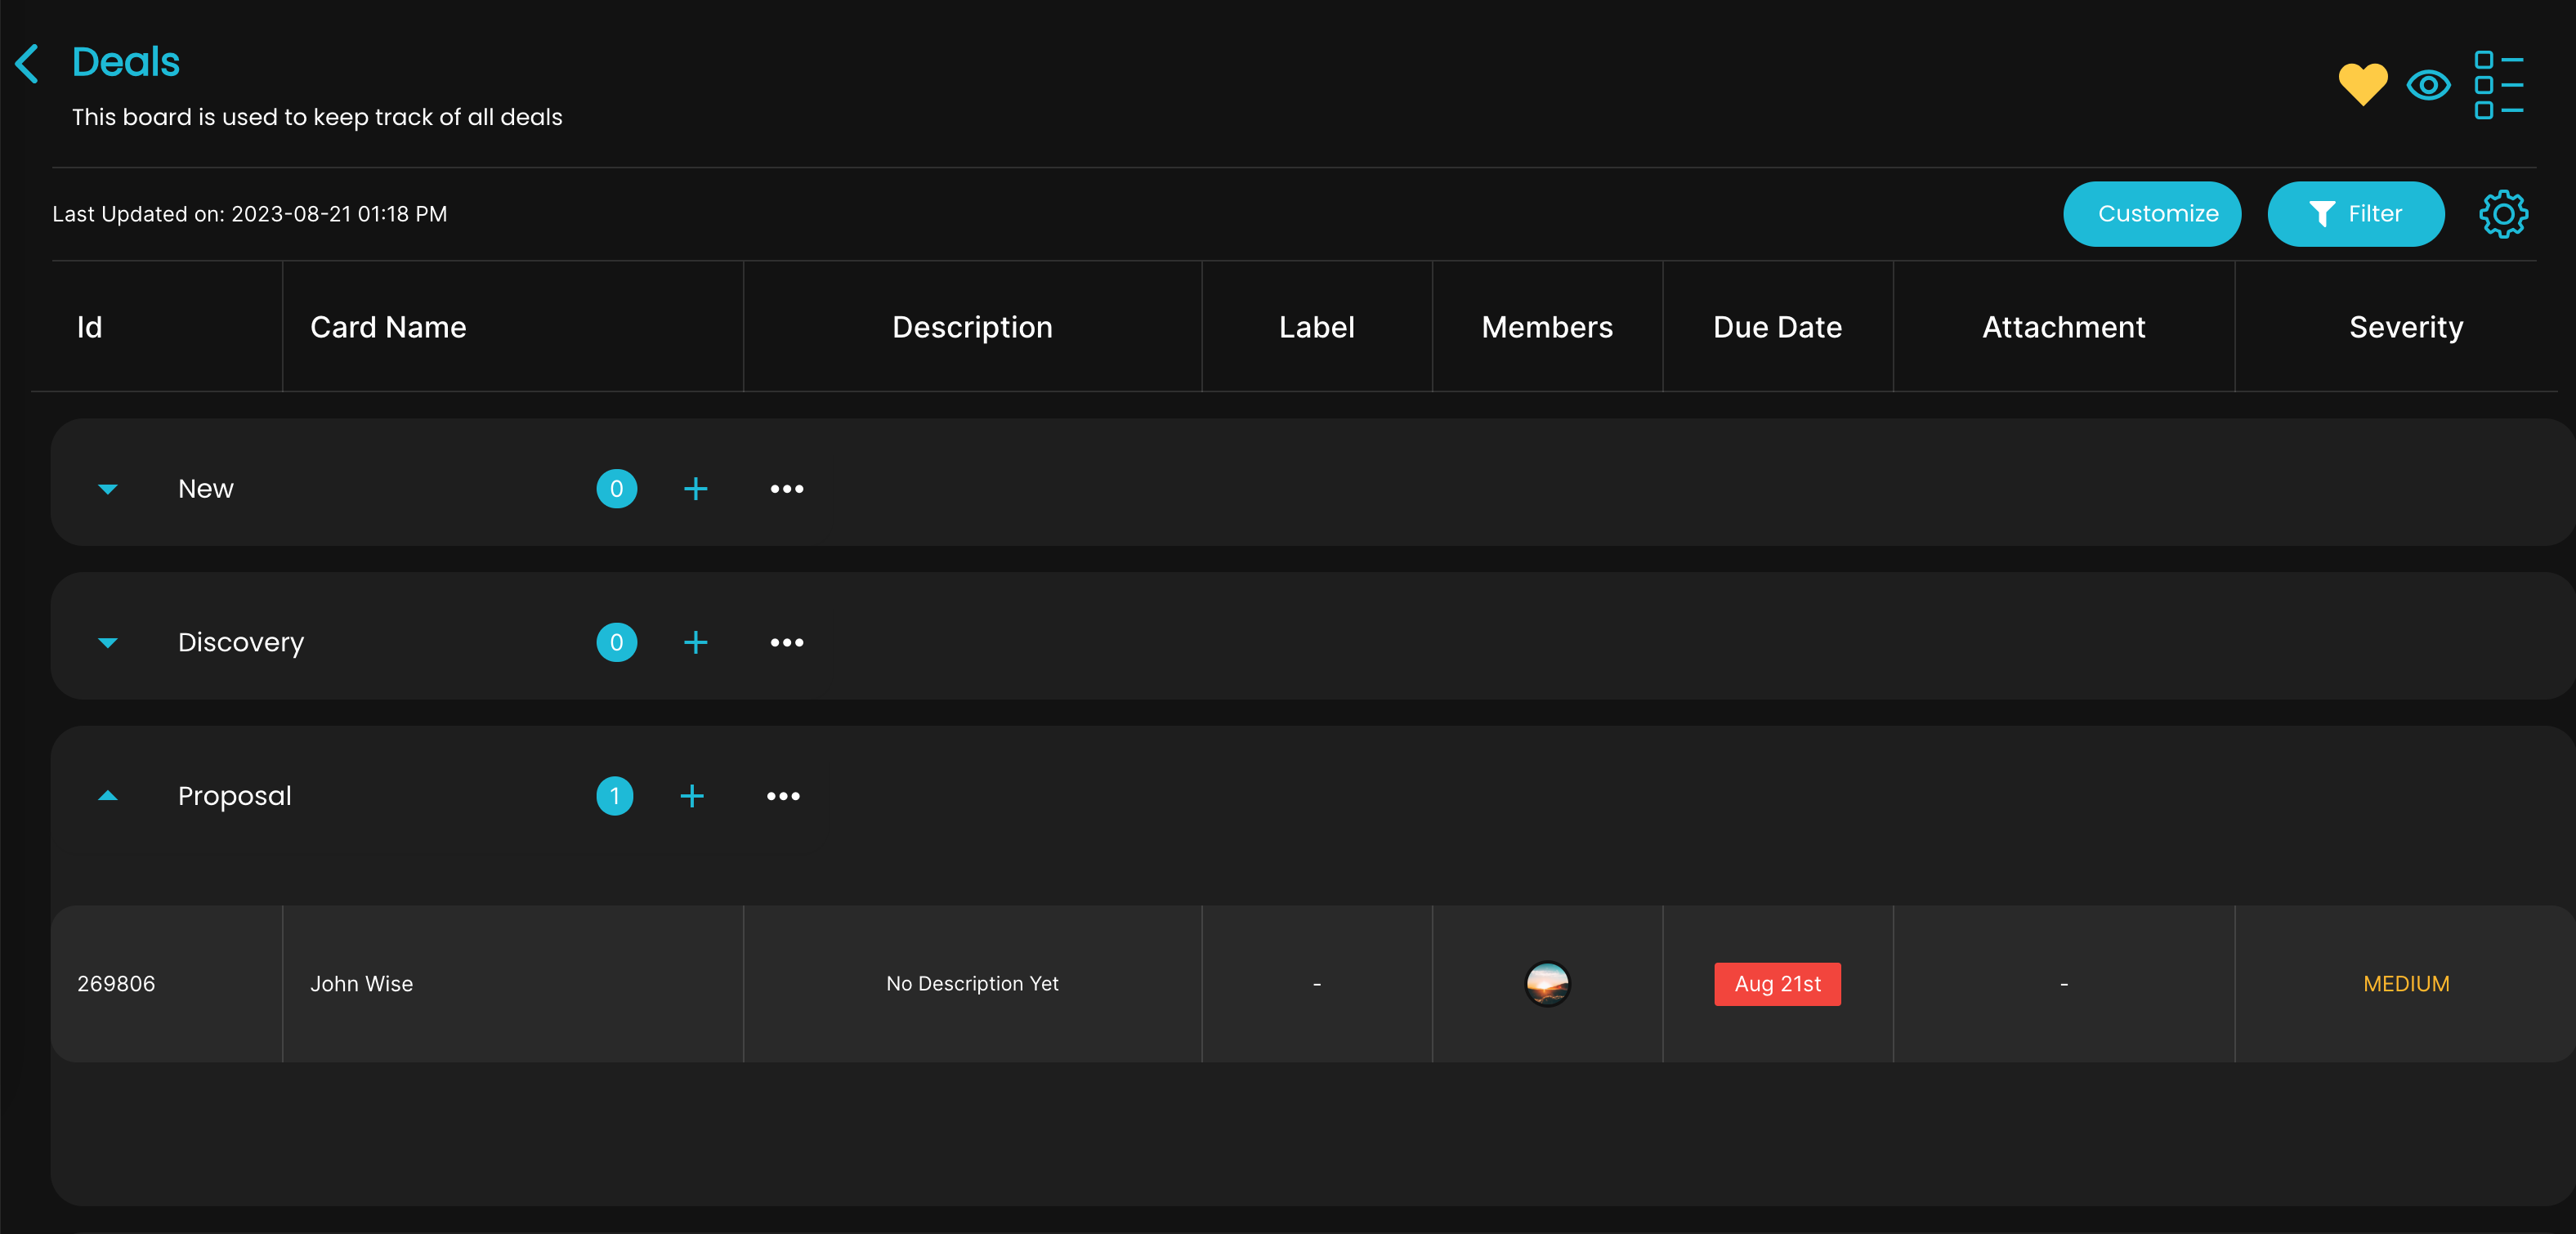Click the red Aug 21st due date
Image resolution: width=2576 pixels, height=1234 pixels.
[x=1777, y=984]
